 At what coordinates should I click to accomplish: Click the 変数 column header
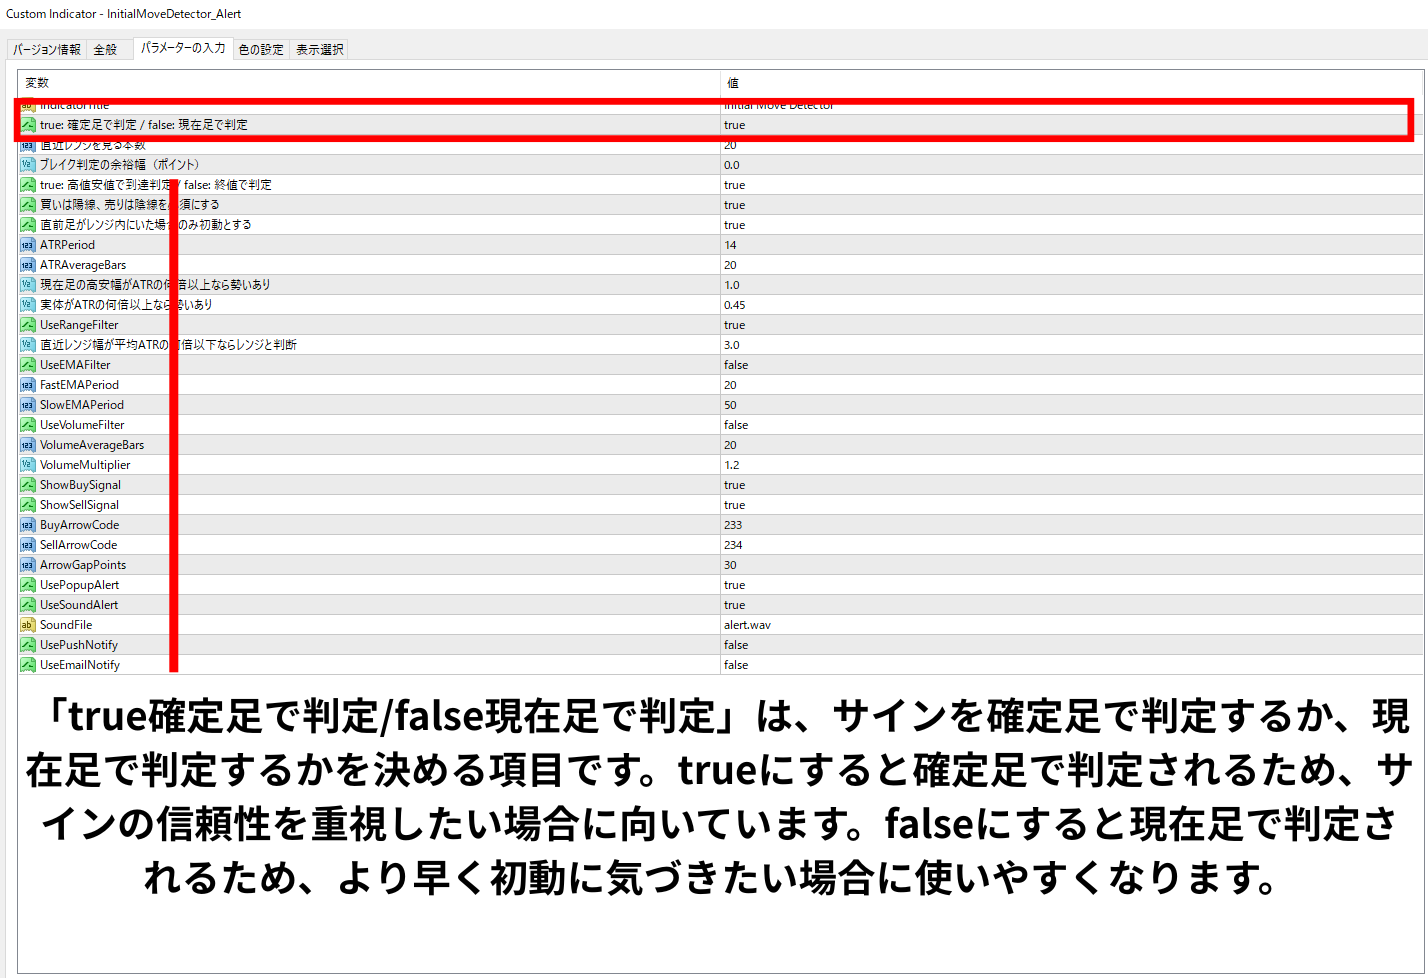click(x=37, y=82)
